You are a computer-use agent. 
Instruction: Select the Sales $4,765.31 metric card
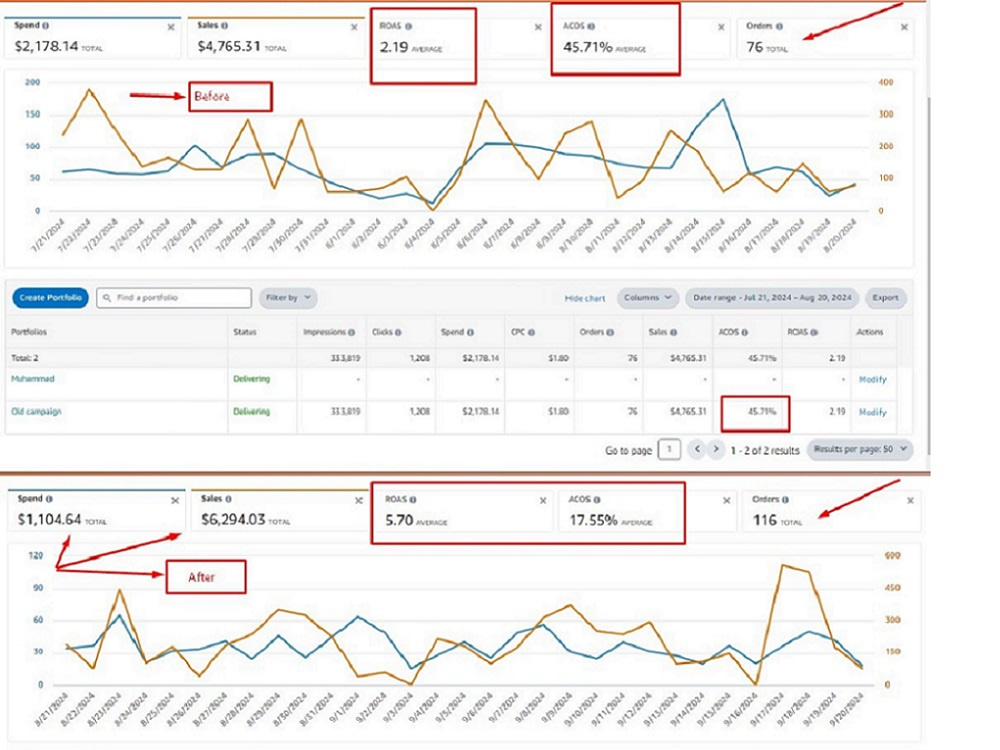coord(276,38)
